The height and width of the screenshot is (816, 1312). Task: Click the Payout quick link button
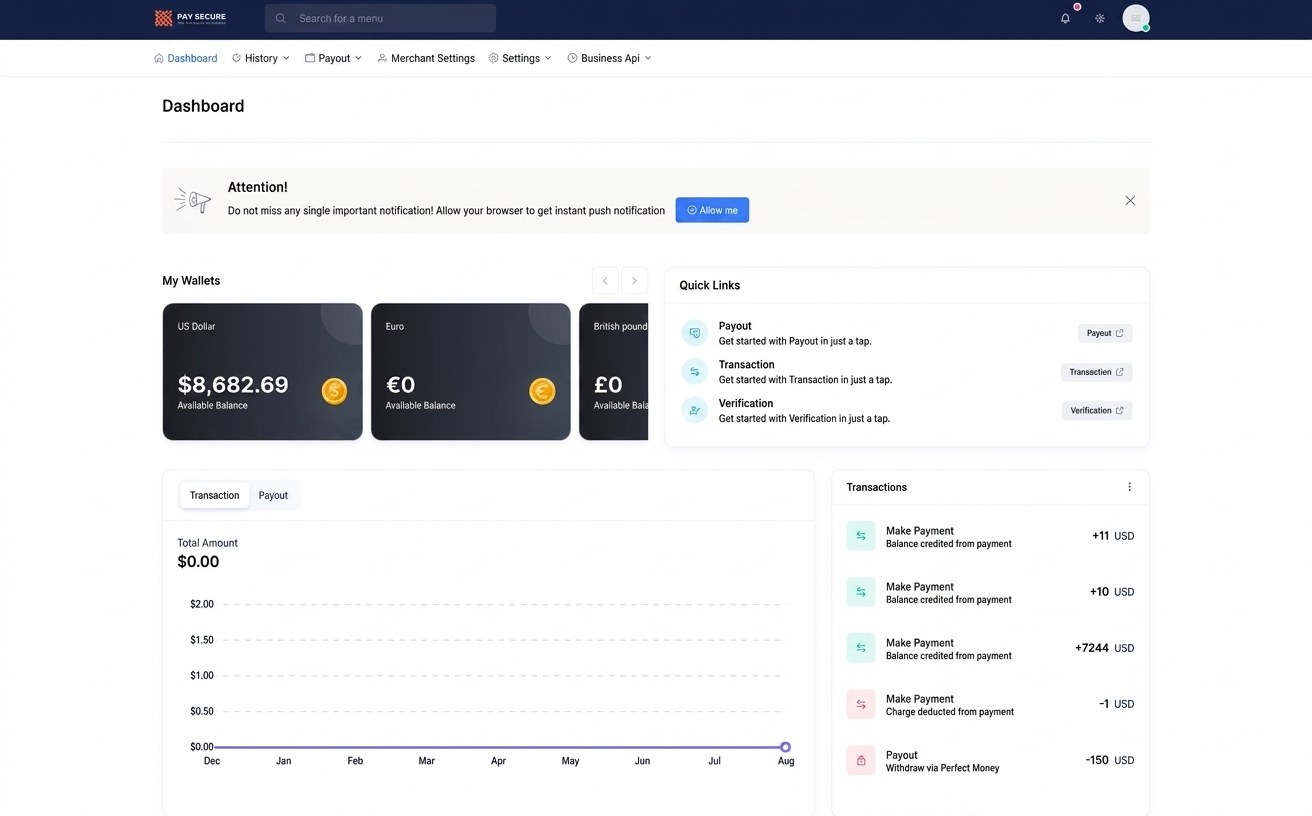(x=1105, y=333)
